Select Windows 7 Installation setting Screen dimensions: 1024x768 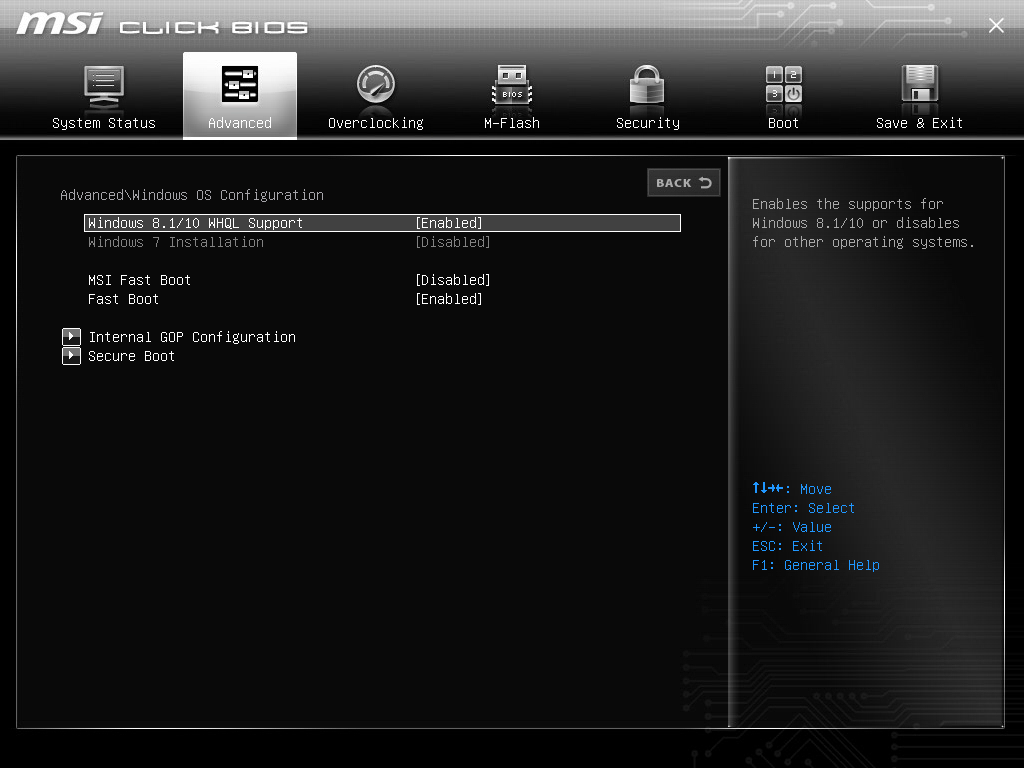coord(176,242)
